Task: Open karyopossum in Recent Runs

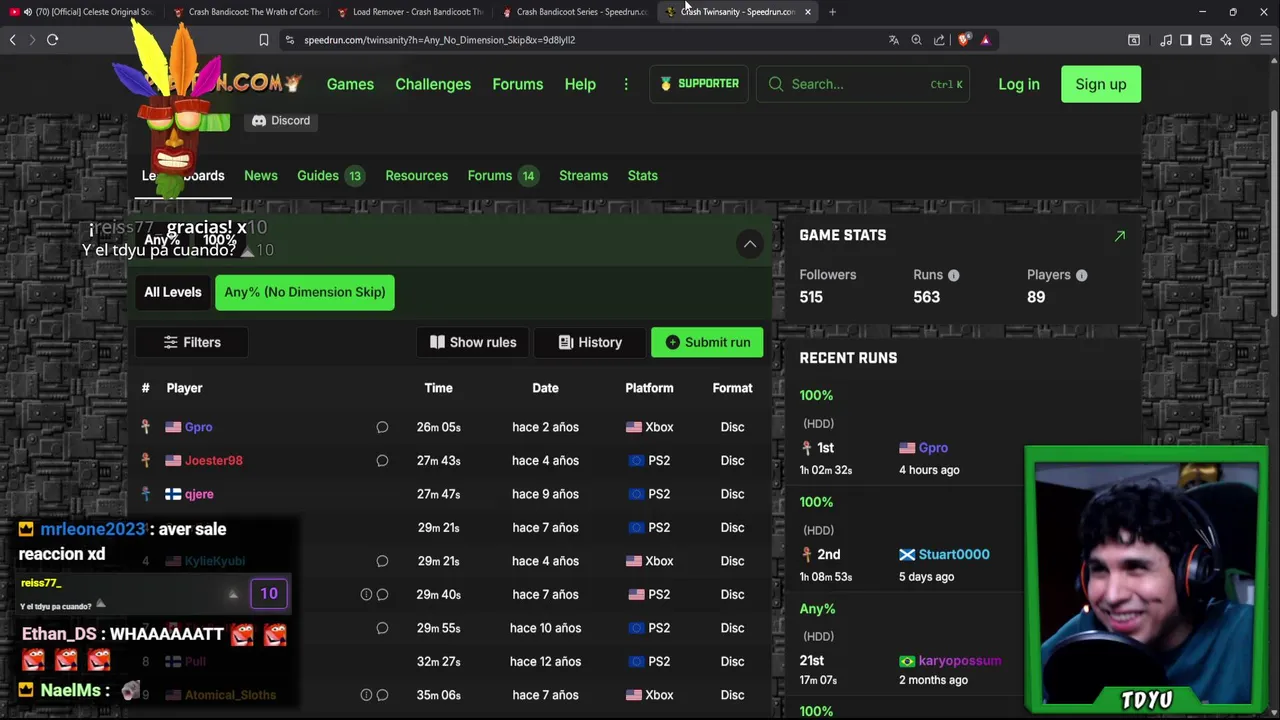Action: (x=960, y=661)
